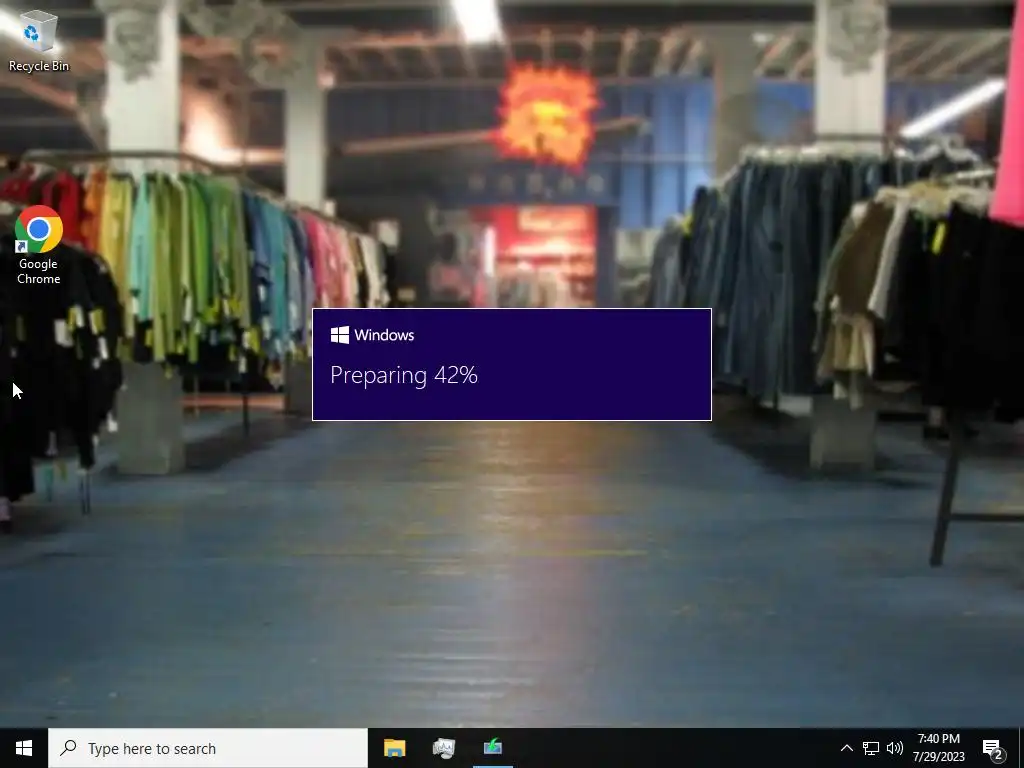This screenshot has height=768, width=1024.
Task: Select the active installer taskbar icon
Action: point(493,748)
